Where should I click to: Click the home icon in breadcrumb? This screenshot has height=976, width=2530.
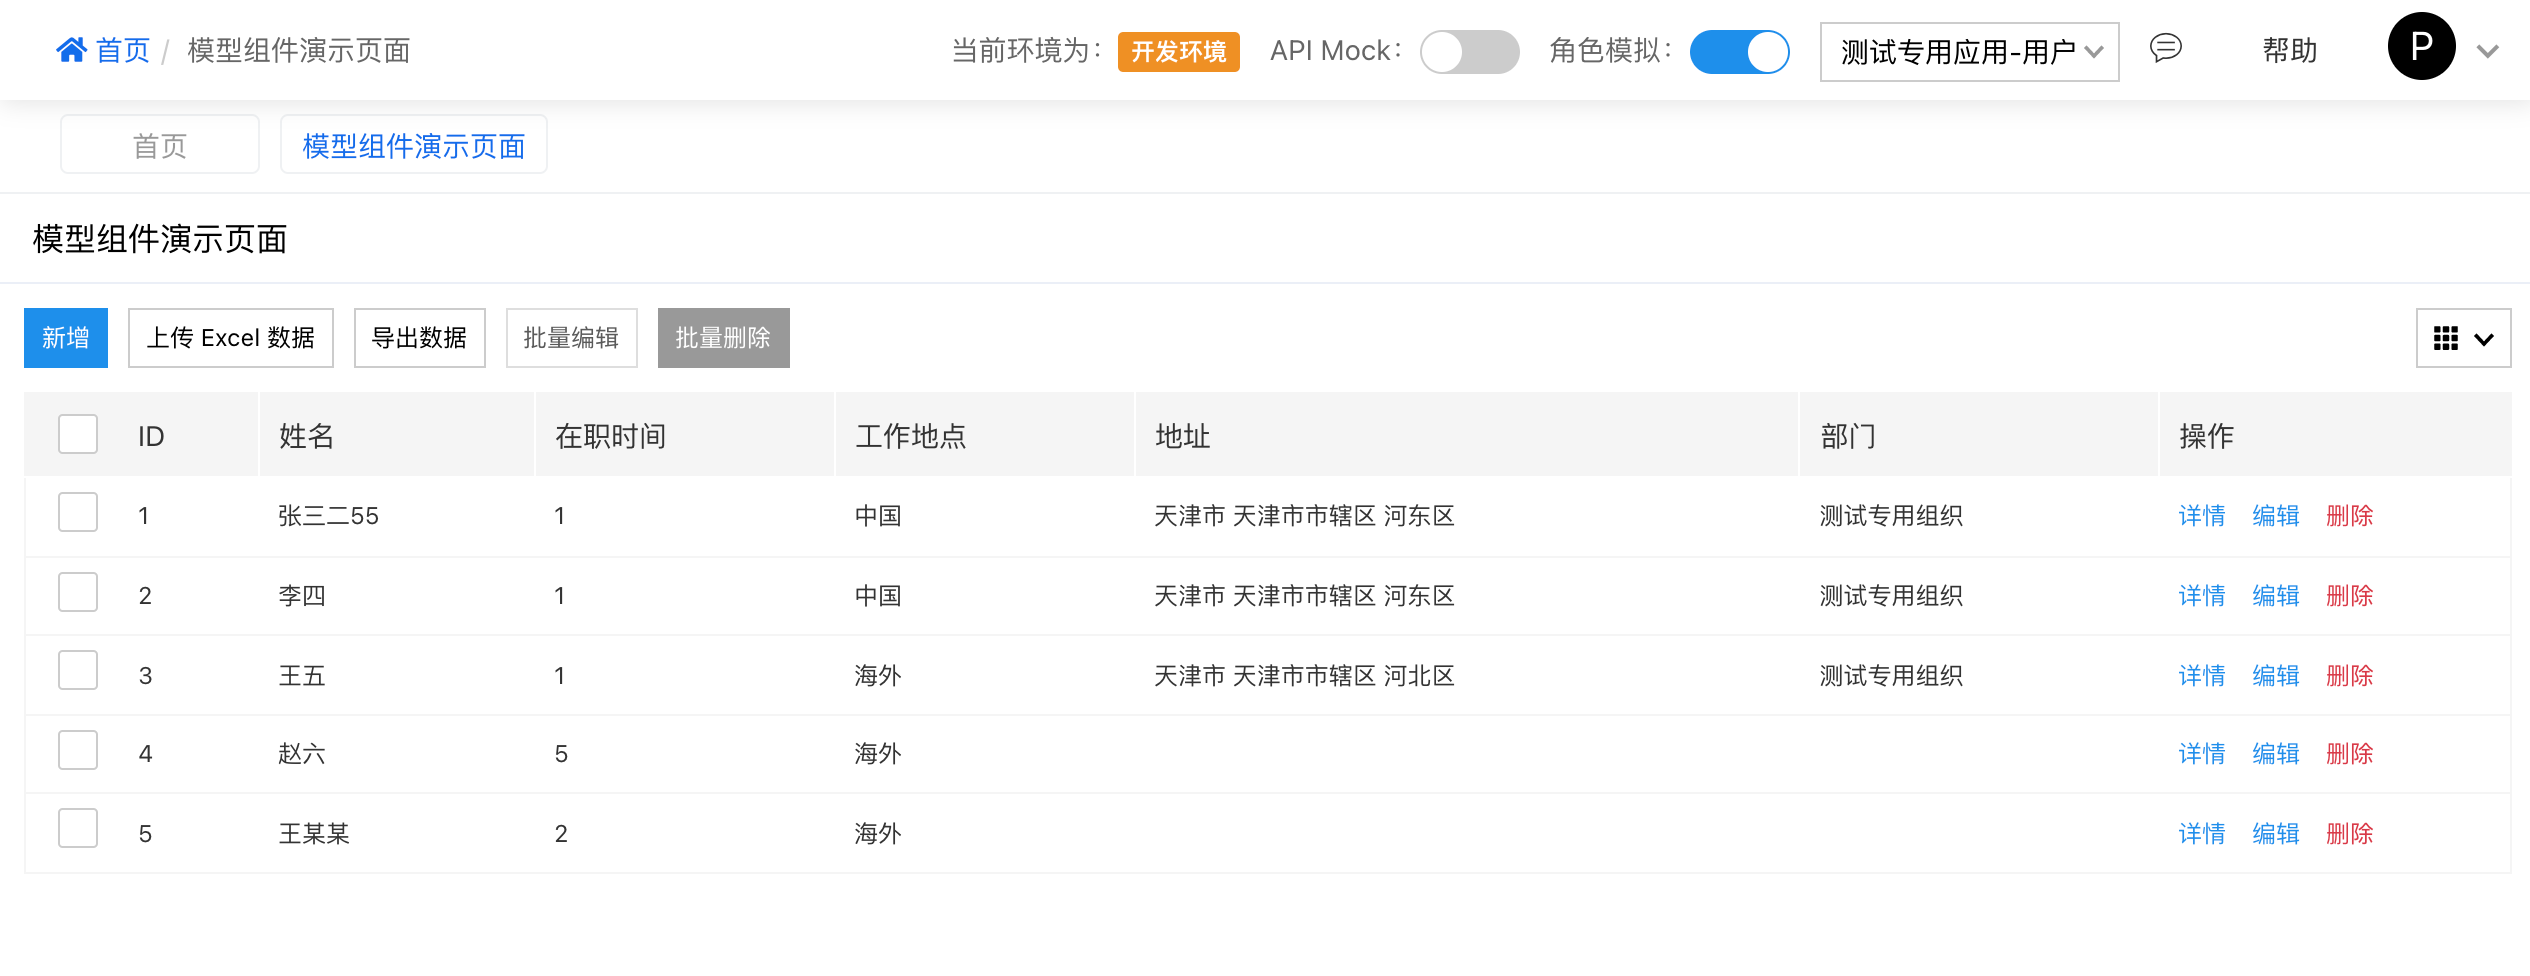pyautogui.click(x=71, y=50)
